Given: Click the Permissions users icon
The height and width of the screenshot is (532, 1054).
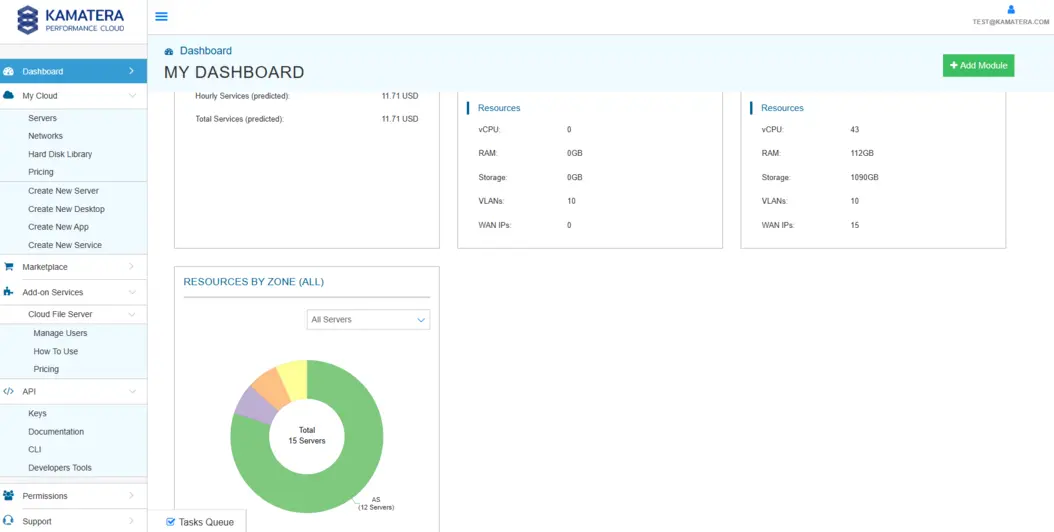Looking at the screenshot, I should coord(9,496).
